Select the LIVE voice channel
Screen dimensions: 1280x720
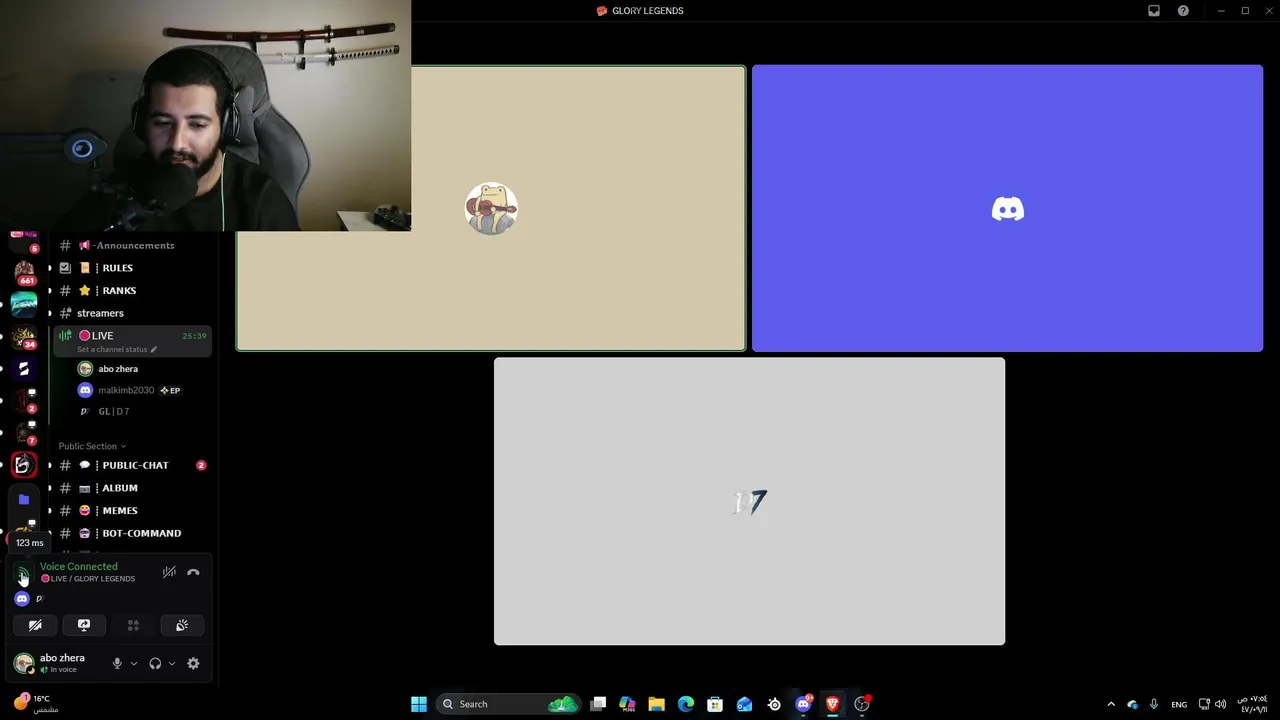point(134,340)
